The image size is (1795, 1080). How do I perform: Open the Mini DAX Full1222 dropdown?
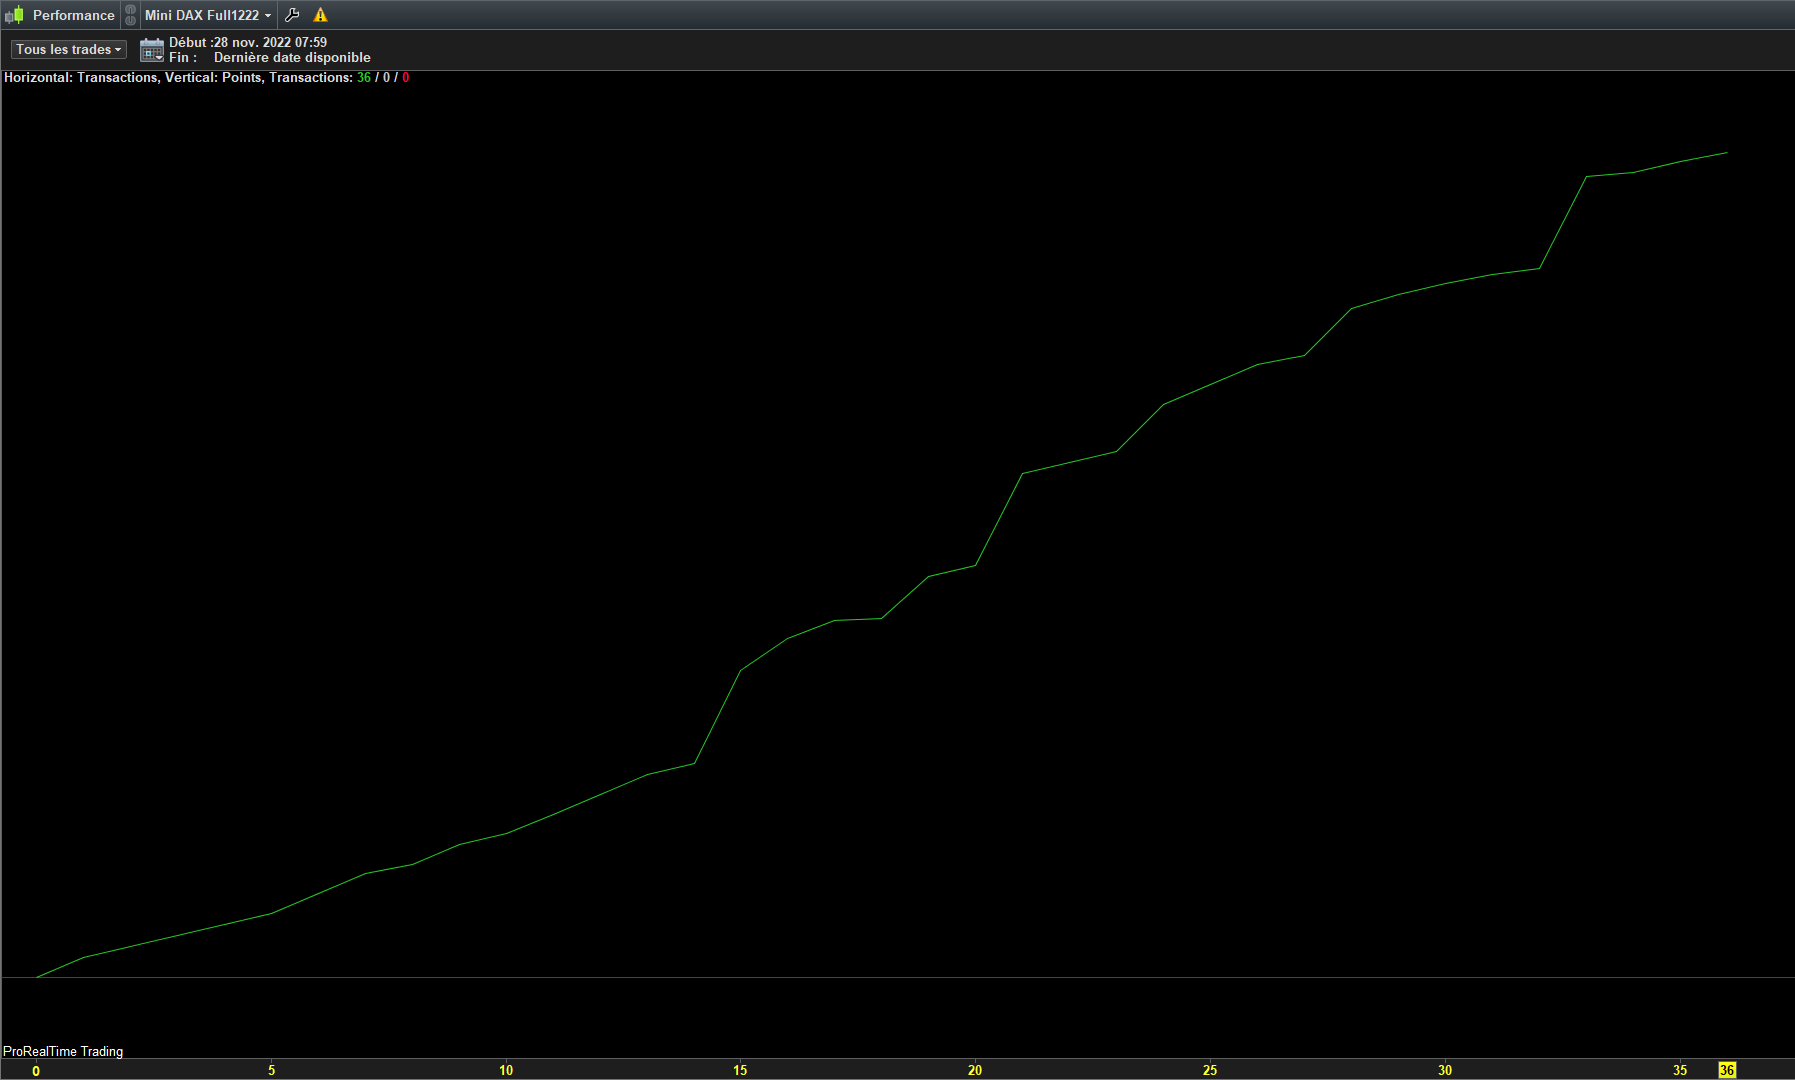[x=208, y=15]
